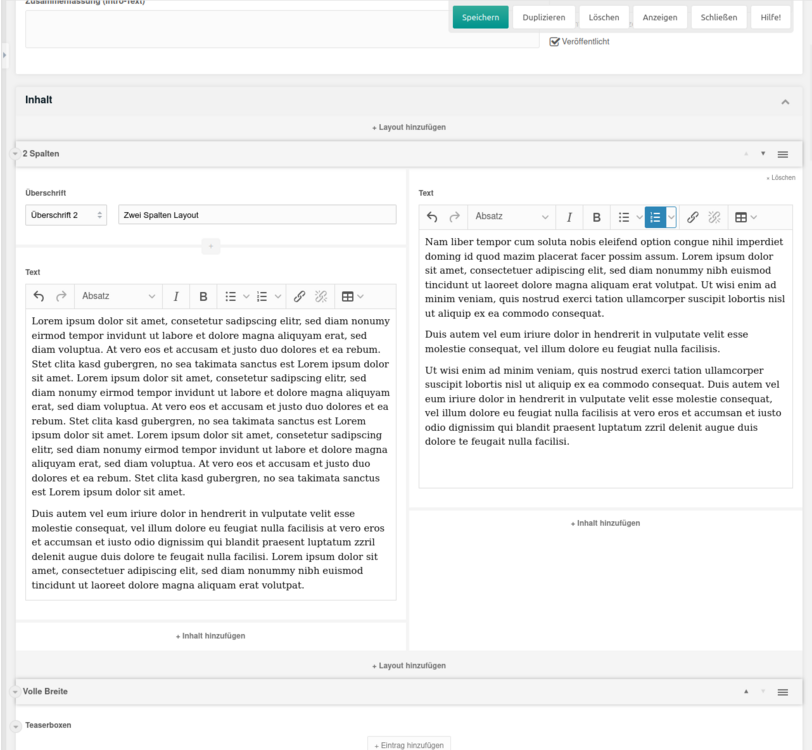
Task: Open the table menu in the left editor
Action: tap(352, 296)
